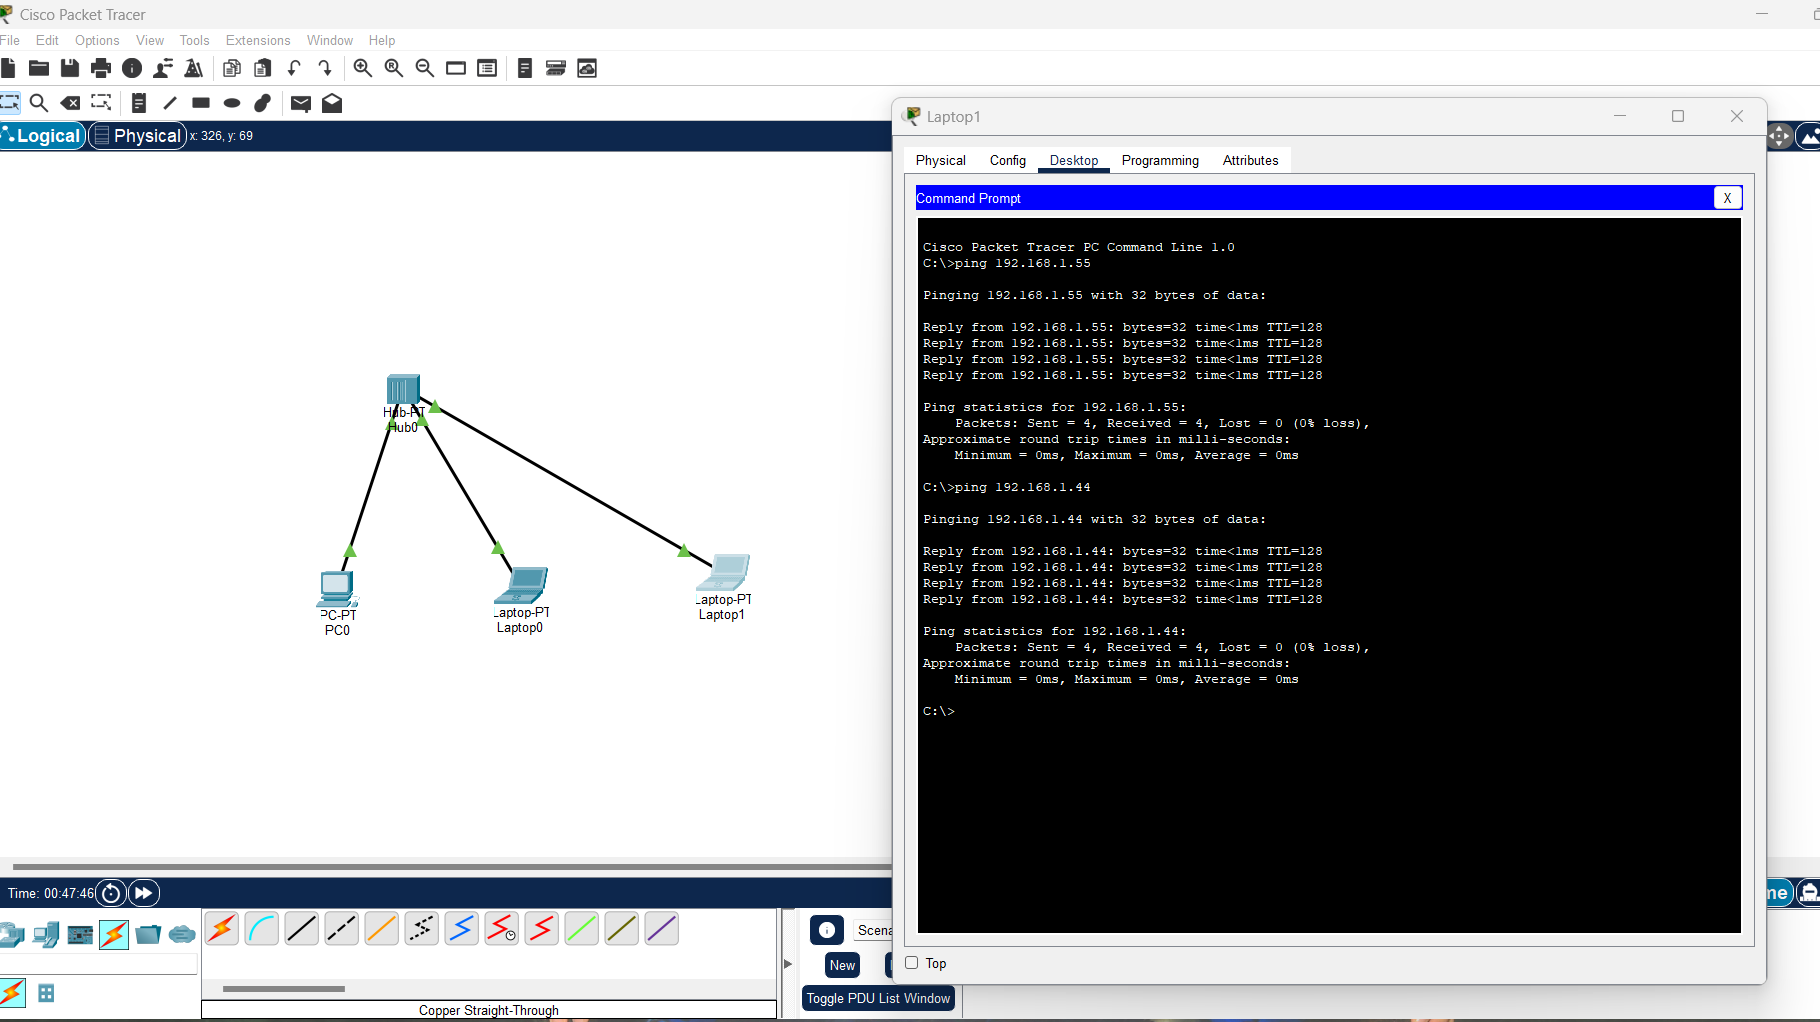Open the Attributes tab in Laptop1
The width and height of the screenshot is (1820, 1022).
coord(1250,160)
